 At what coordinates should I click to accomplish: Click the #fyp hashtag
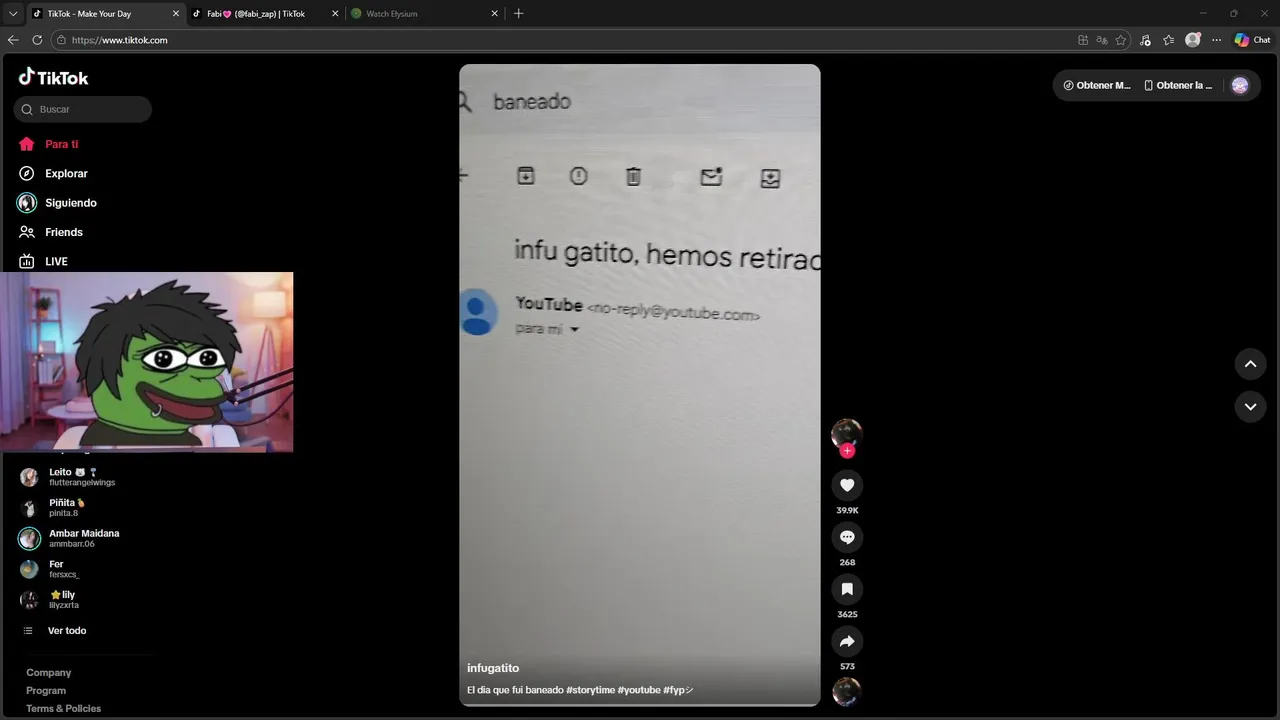[678, 690]
